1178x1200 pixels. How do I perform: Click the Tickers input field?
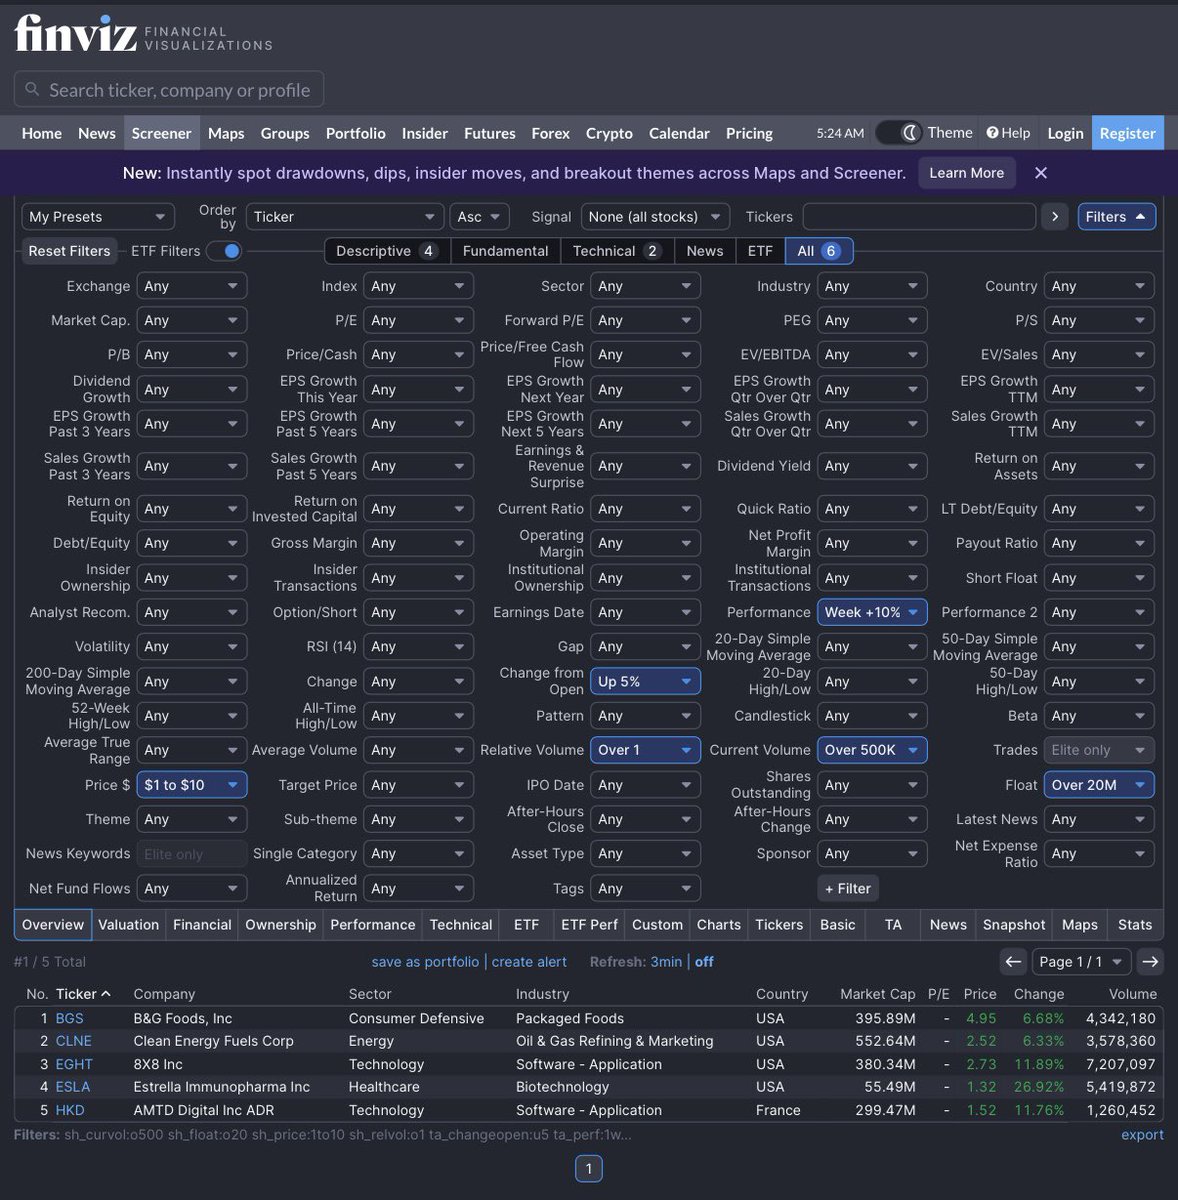point(919,217)
